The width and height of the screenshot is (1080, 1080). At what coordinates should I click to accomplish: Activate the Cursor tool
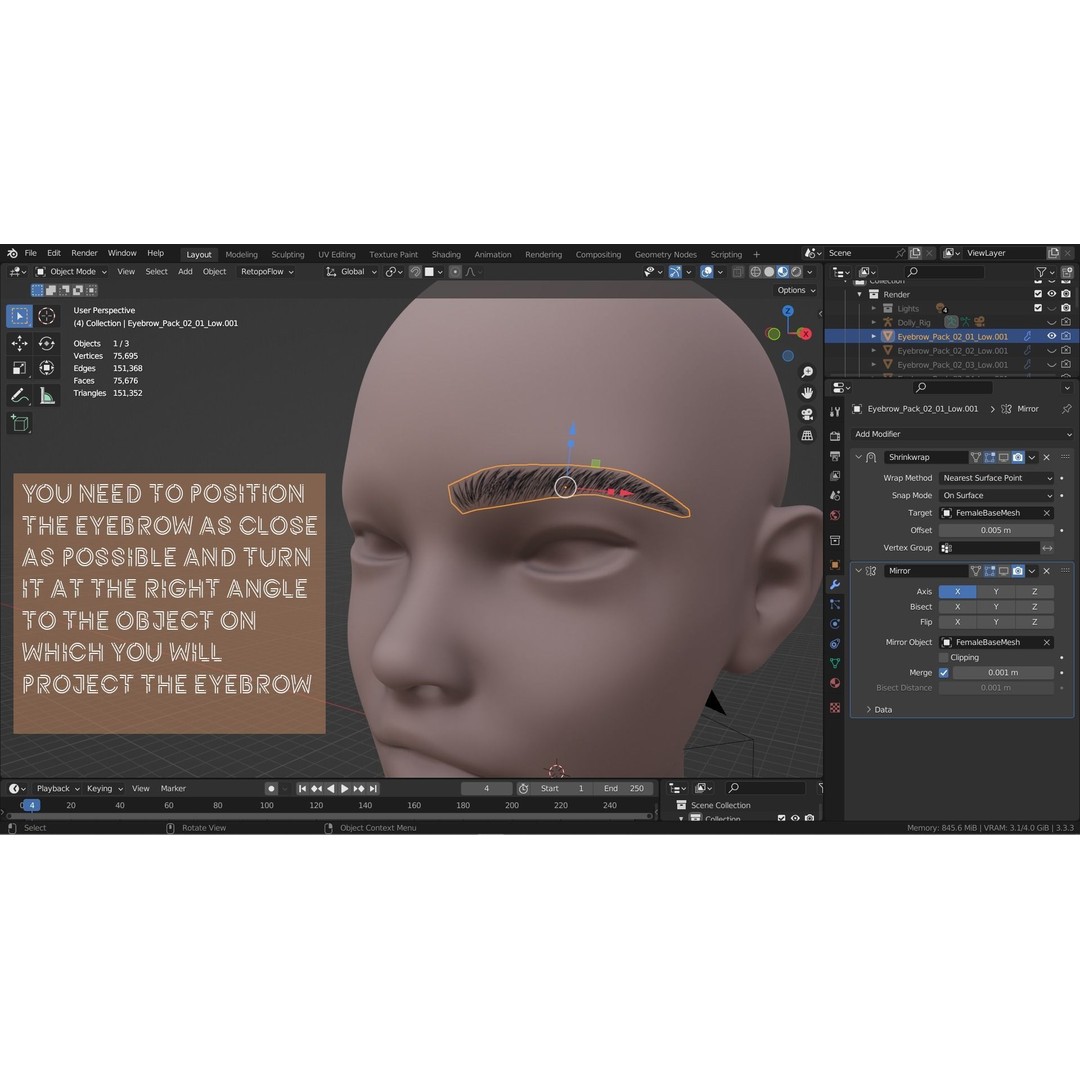[46, 316]
